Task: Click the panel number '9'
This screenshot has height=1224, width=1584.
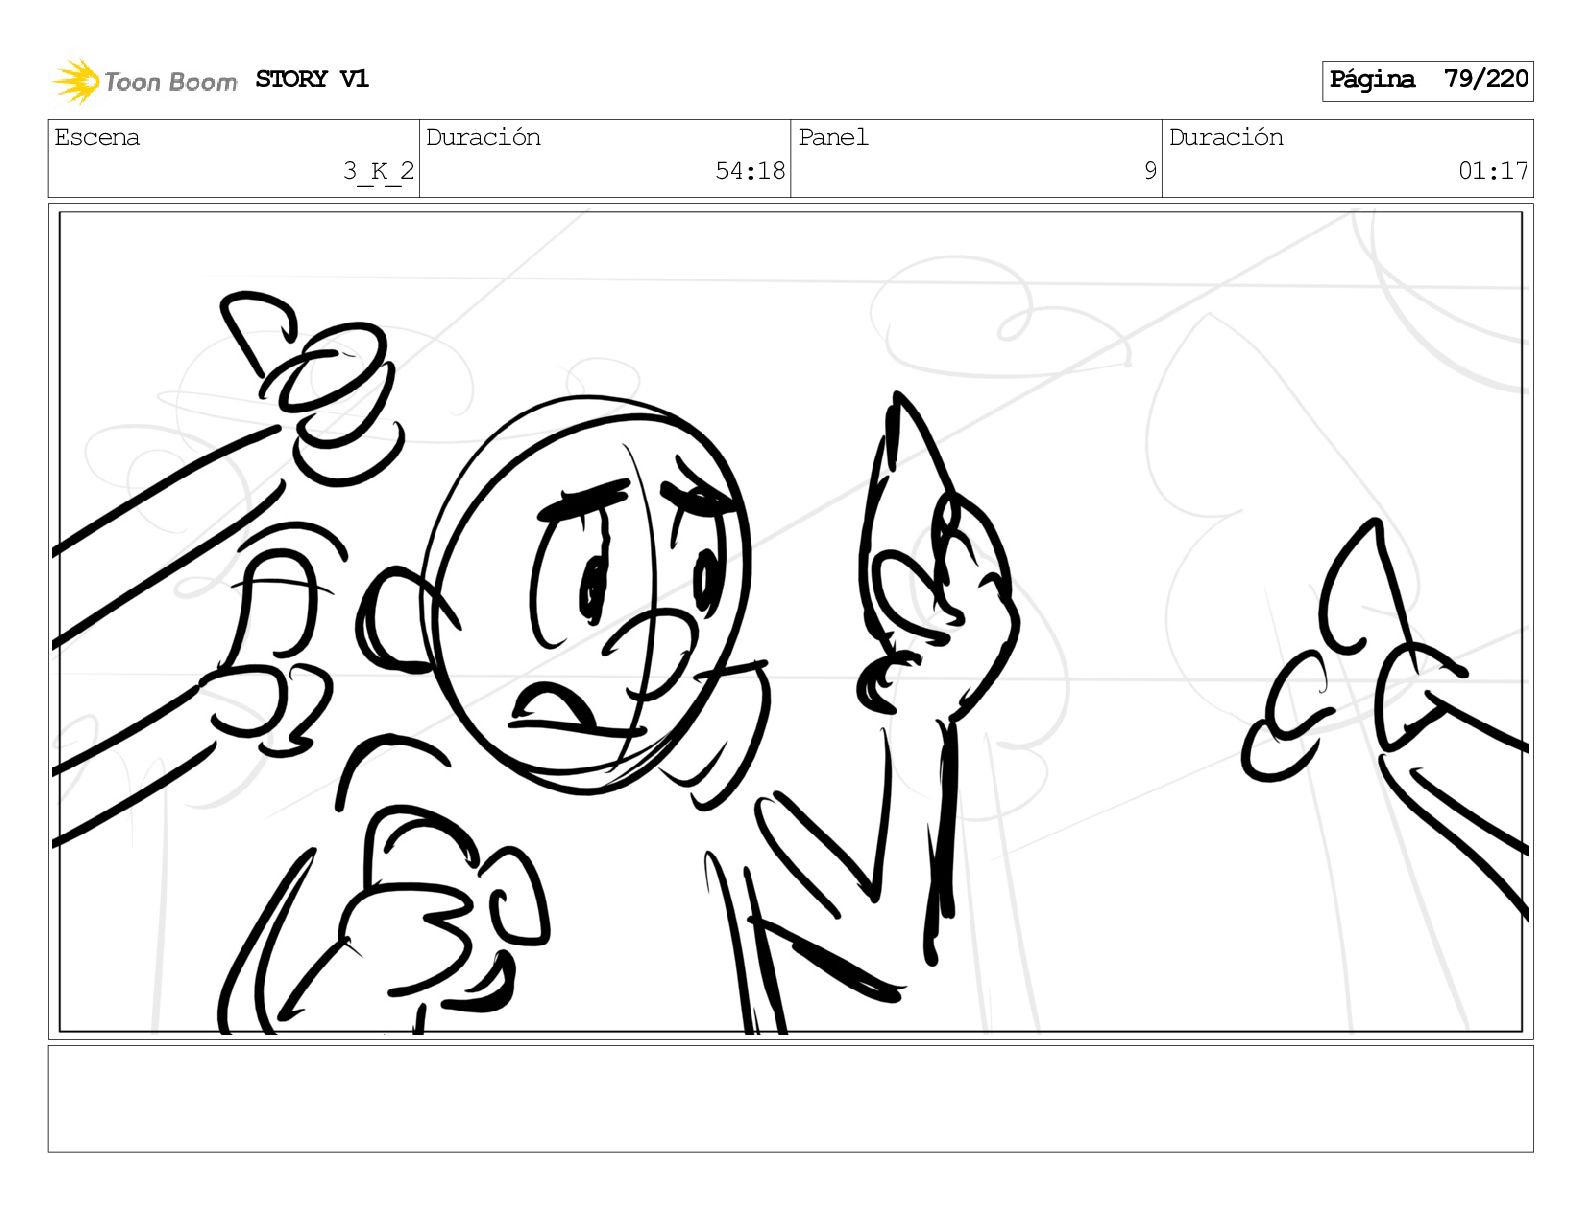Action: coord(1150,171)
